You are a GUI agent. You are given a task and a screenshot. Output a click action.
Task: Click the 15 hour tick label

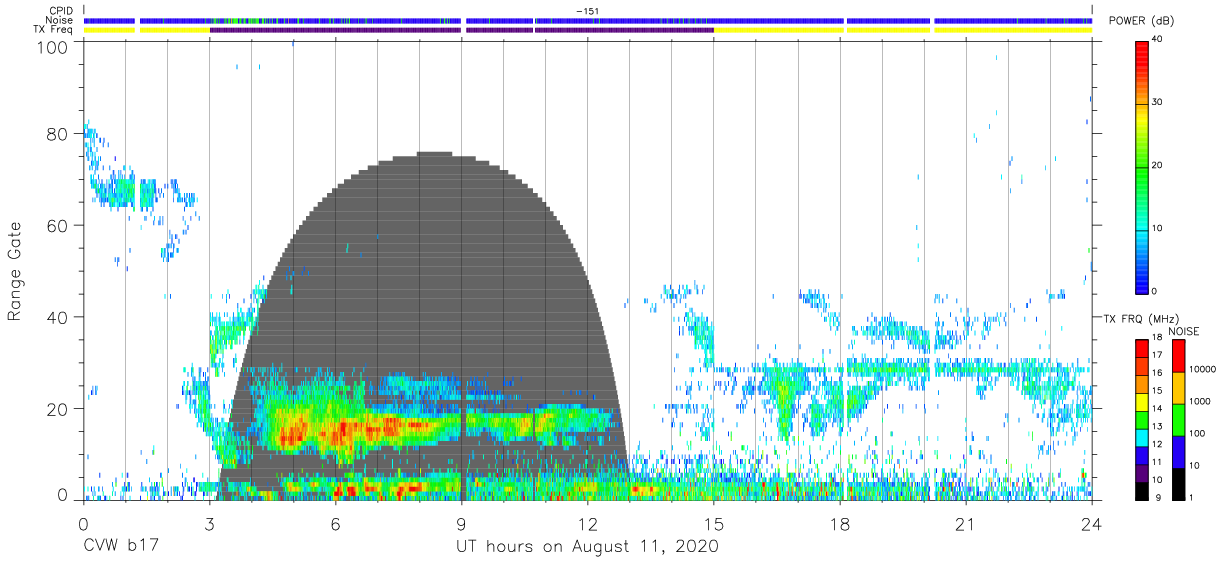click(714, 524)
